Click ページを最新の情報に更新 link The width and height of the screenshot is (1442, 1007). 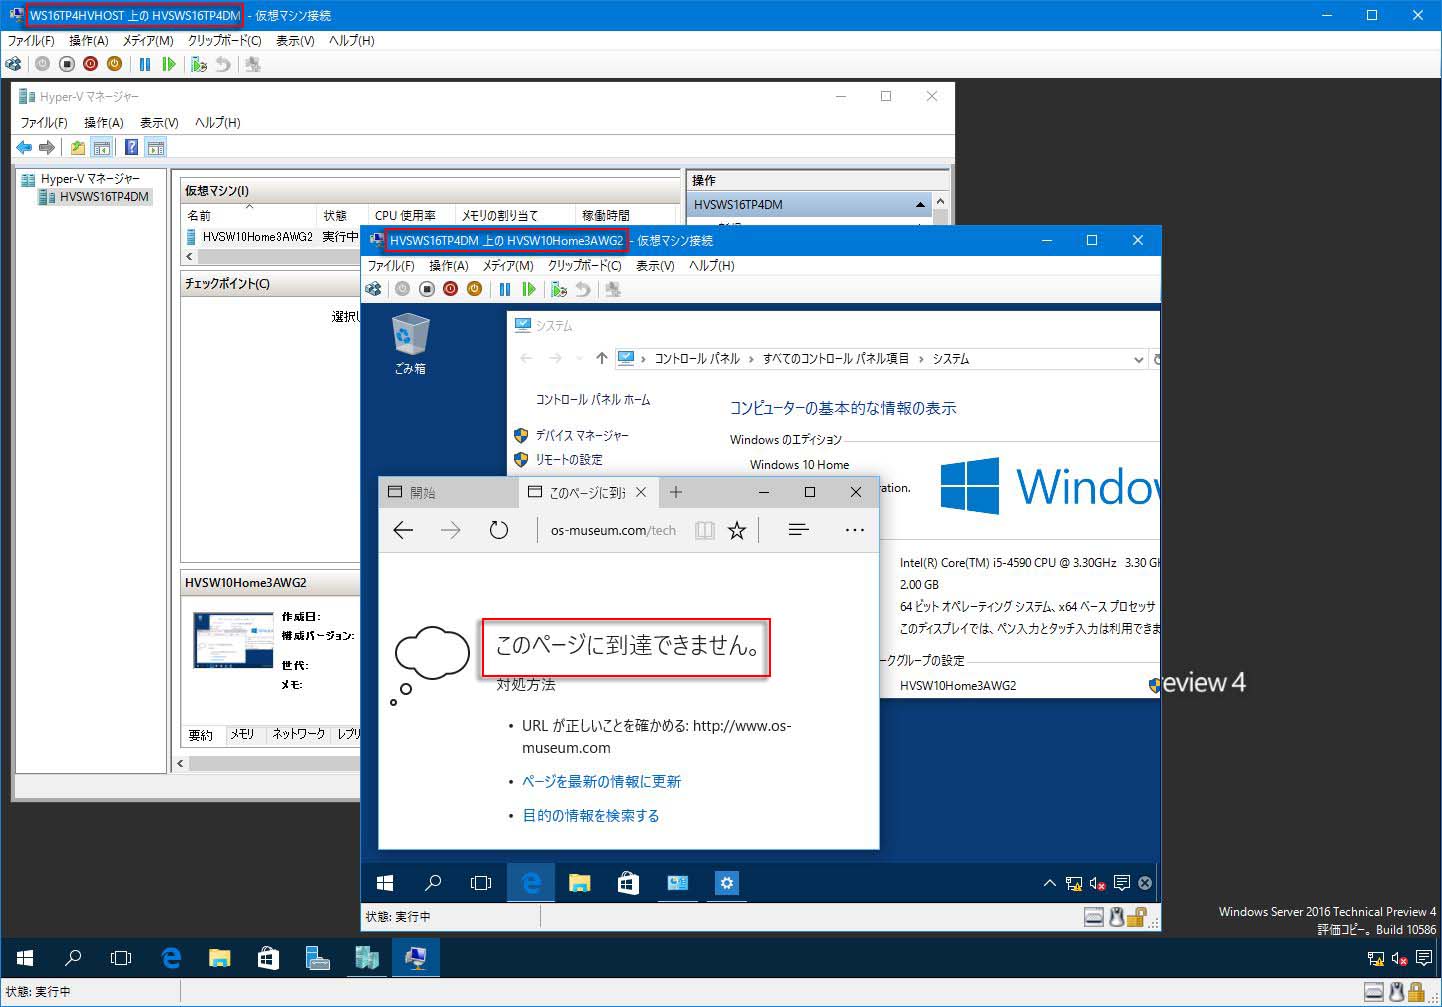point(601,782)
